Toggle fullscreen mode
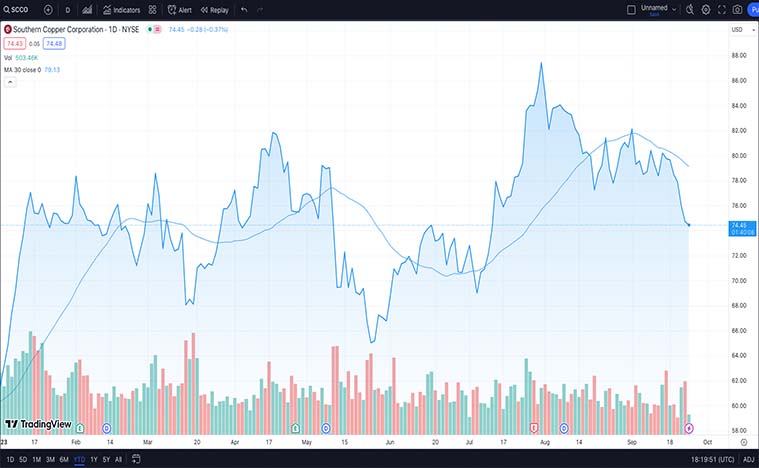Image resolution: width=759 pixels, height=468 pixels. click(x=722, y=10)
